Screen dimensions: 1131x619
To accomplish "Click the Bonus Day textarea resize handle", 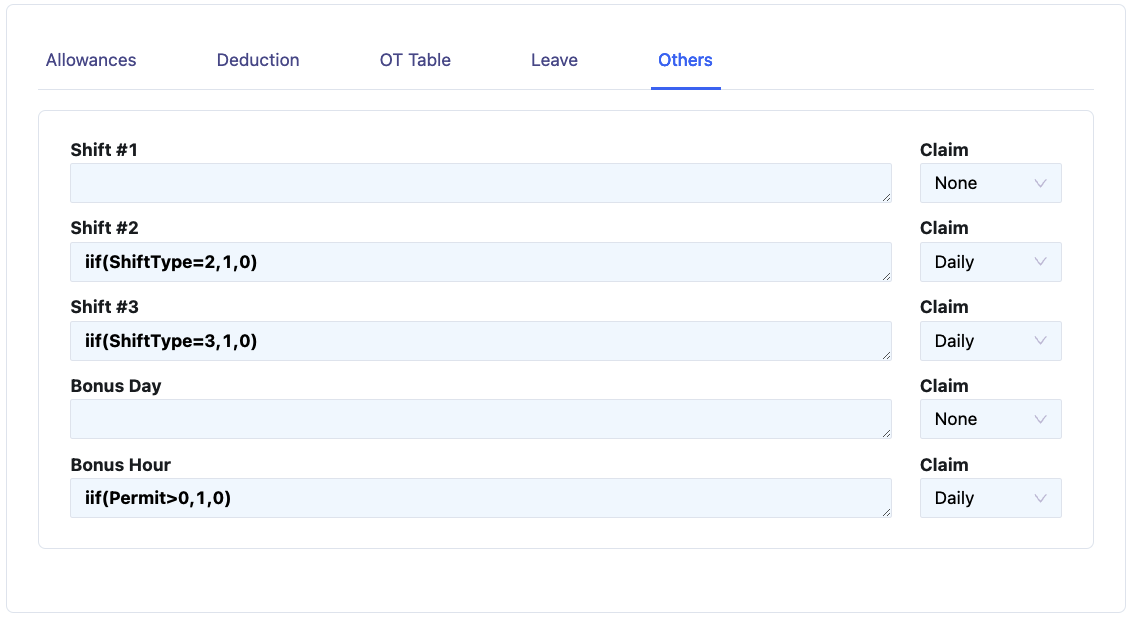I will tap(886, 433).
